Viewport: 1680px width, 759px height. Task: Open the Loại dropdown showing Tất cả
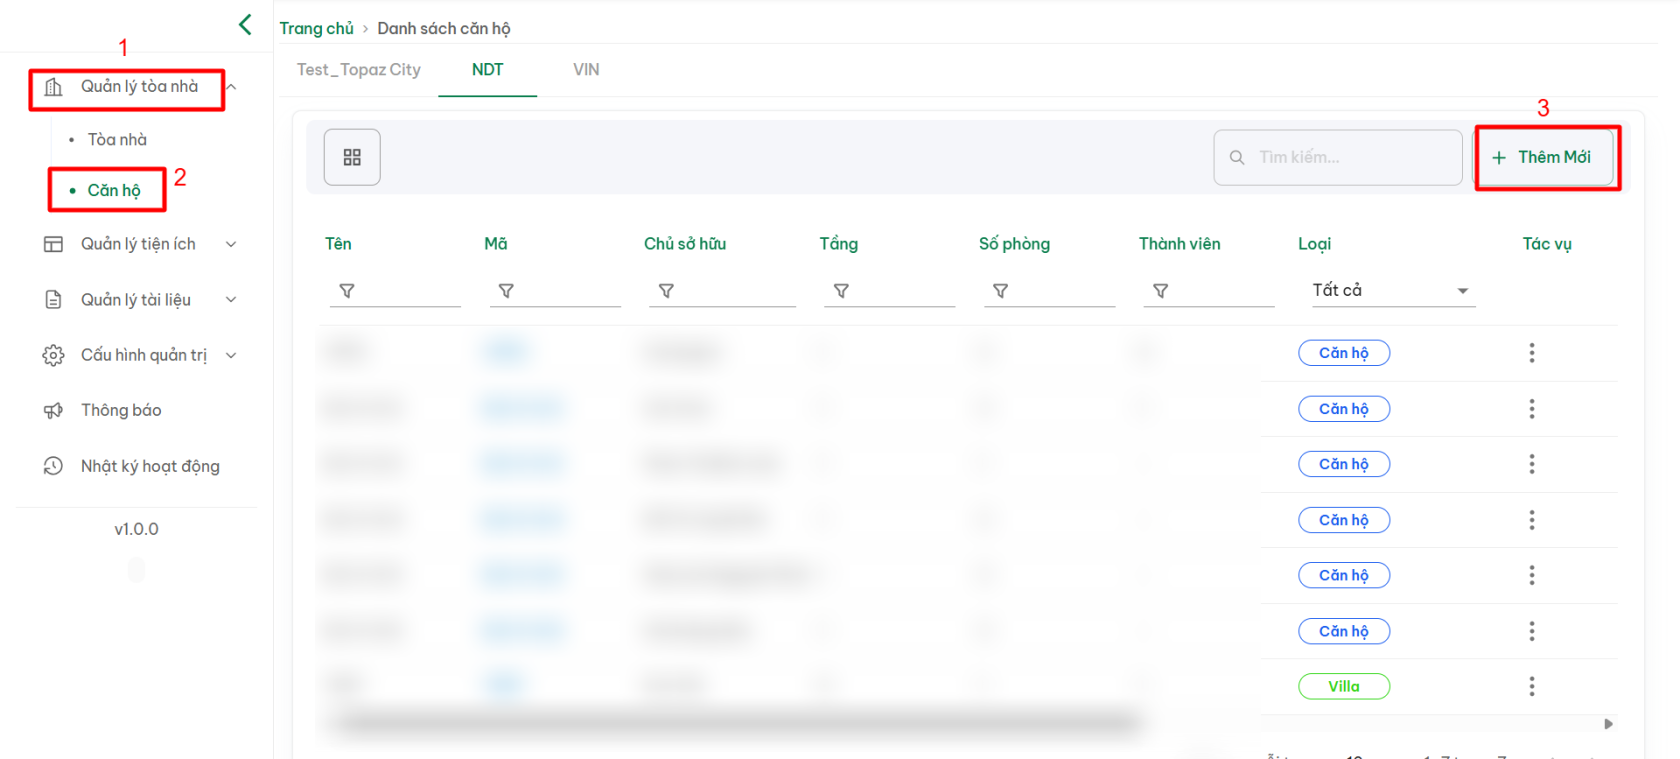1392,291
